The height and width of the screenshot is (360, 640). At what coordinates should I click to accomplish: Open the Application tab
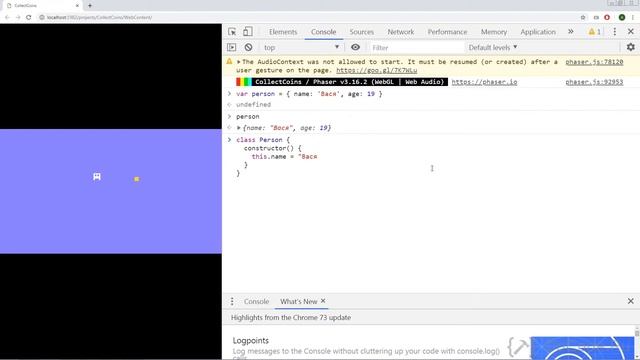pyautogui.click(x=538, y=32)
